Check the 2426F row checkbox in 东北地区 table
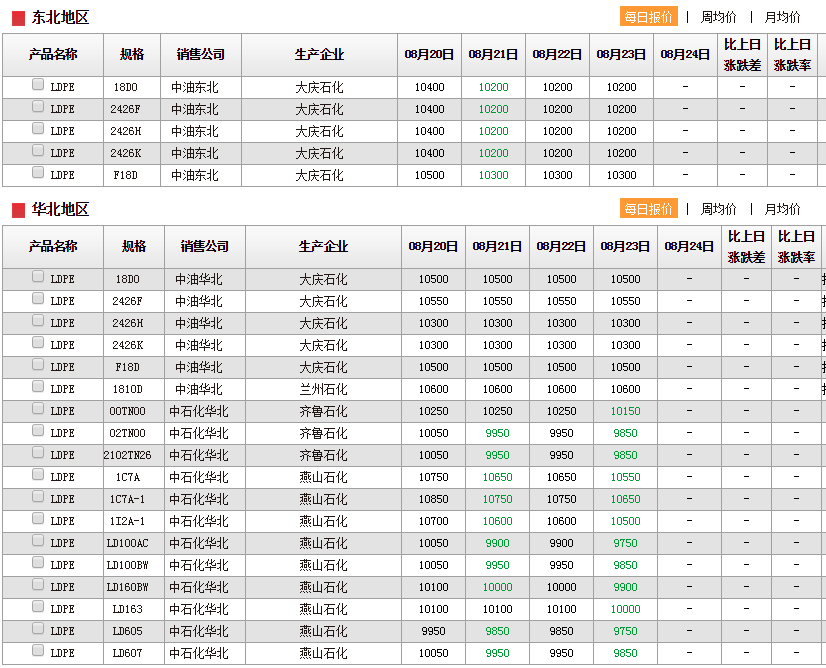This screenshot has height=668, width=826. [38, 106]
